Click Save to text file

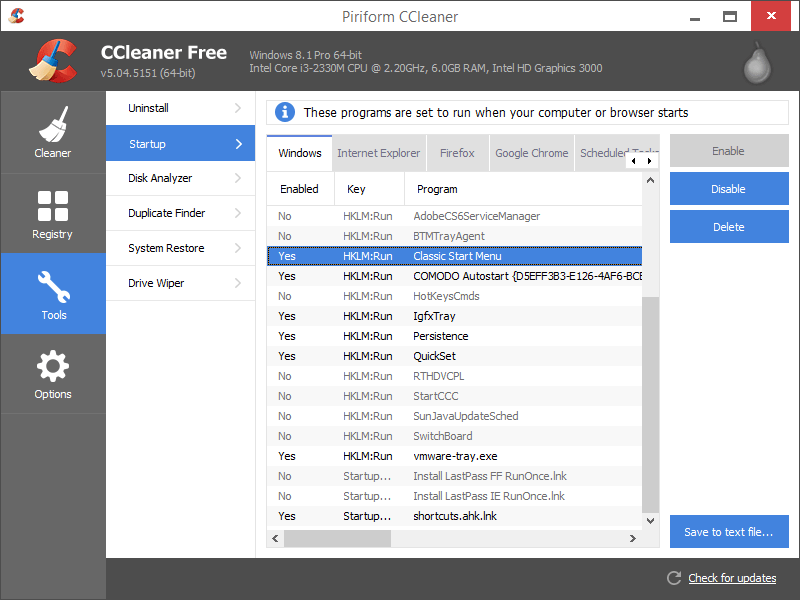coord(729,531)
